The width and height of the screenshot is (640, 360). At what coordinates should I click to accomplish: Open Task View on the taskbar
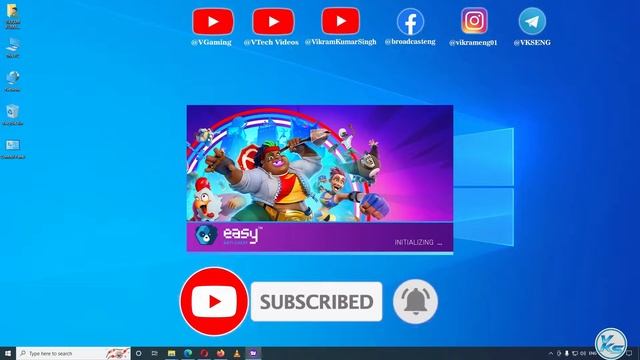coord(155,353)
